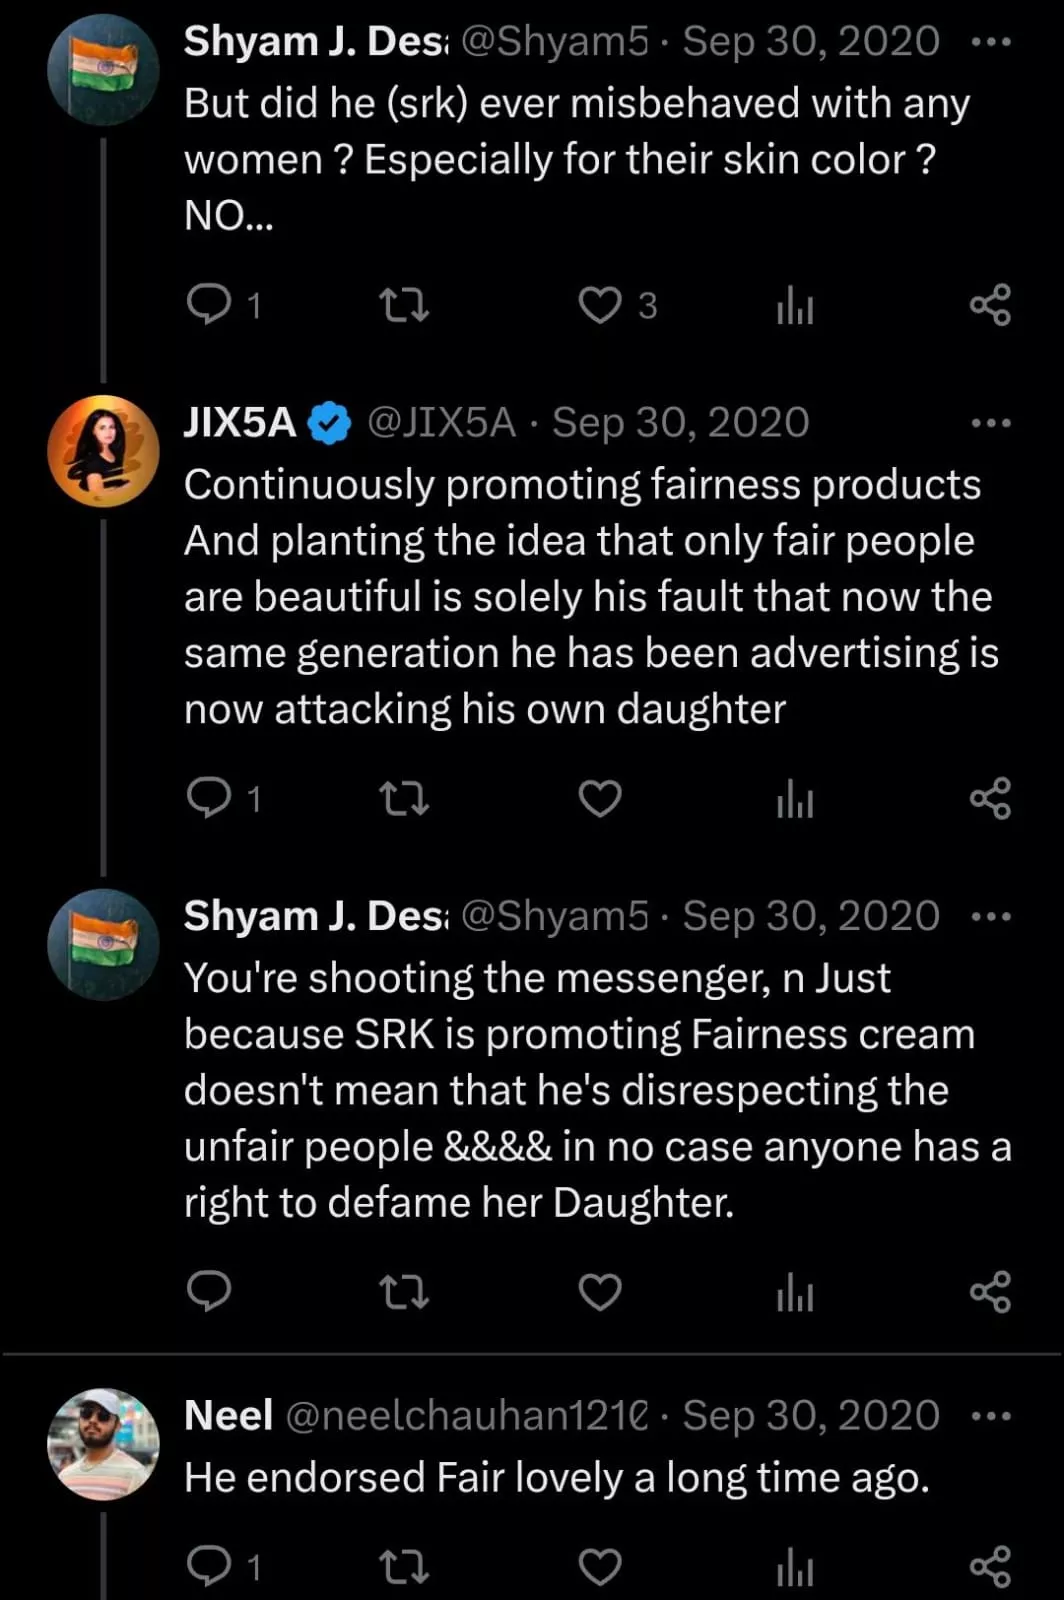1064x1600 pixels.
Task: View analytics of Shyam's first tweet
Action: (x=795, y=305)
